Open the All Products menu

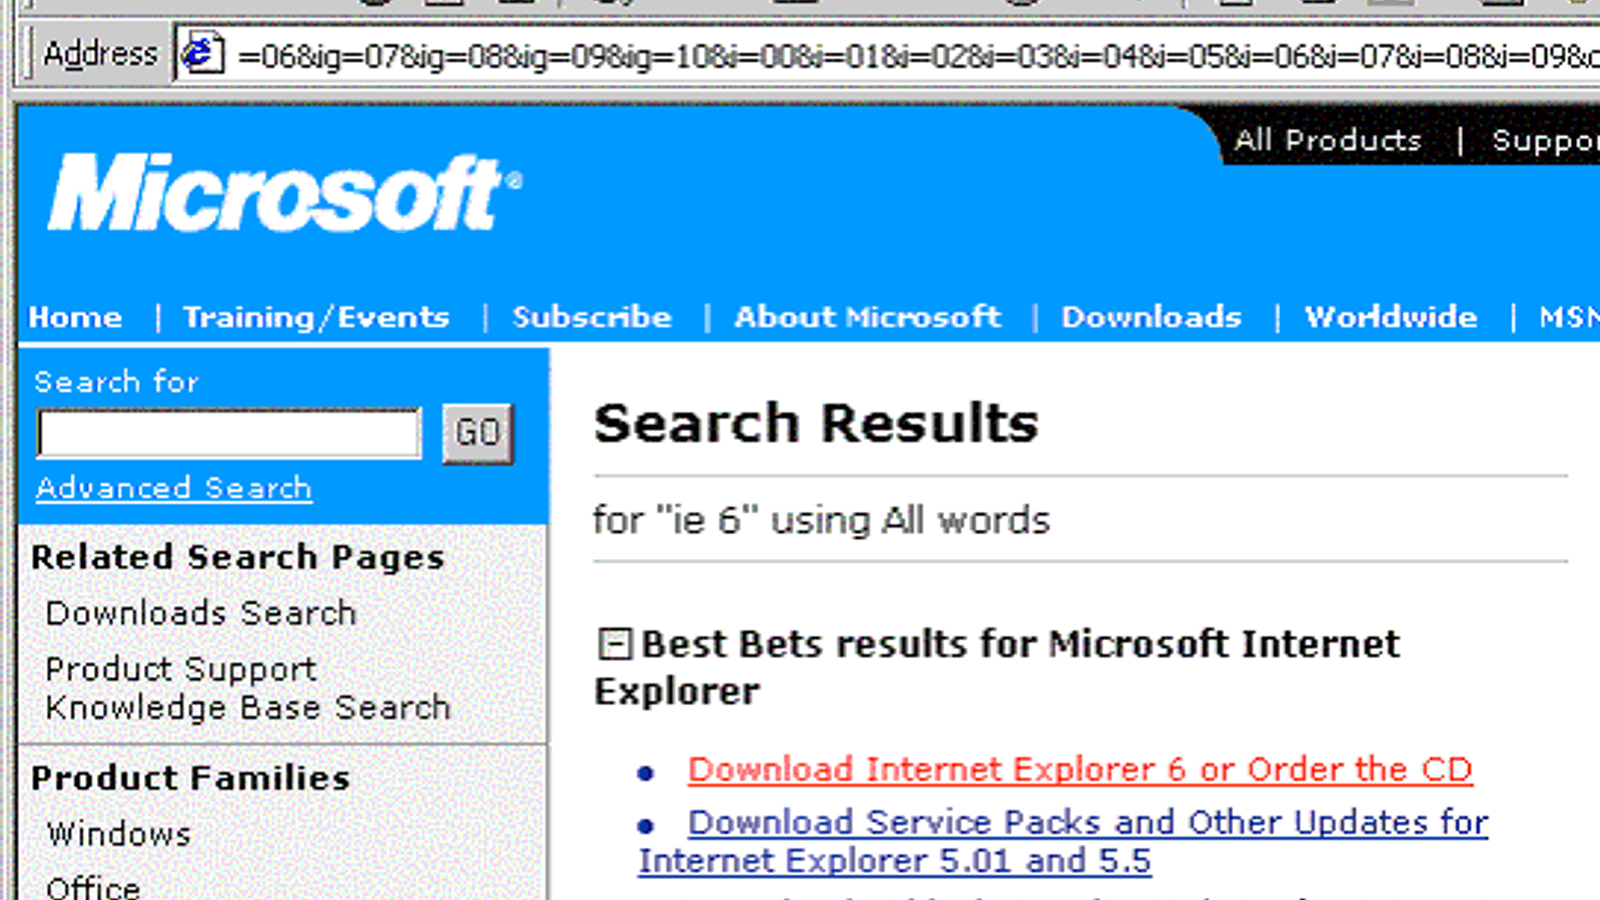(1327, 140)
